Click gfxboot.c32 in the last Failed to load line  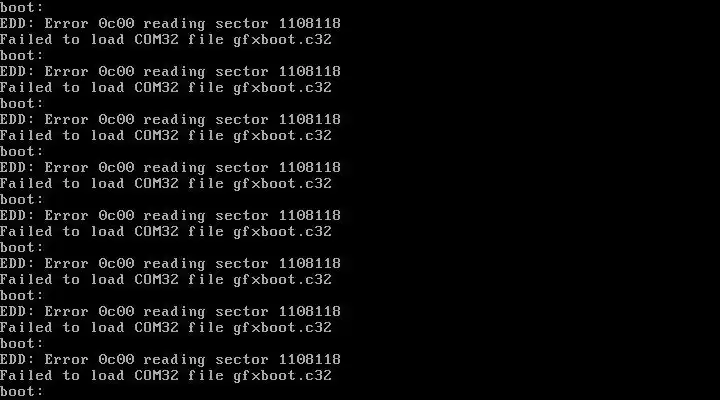282,375
